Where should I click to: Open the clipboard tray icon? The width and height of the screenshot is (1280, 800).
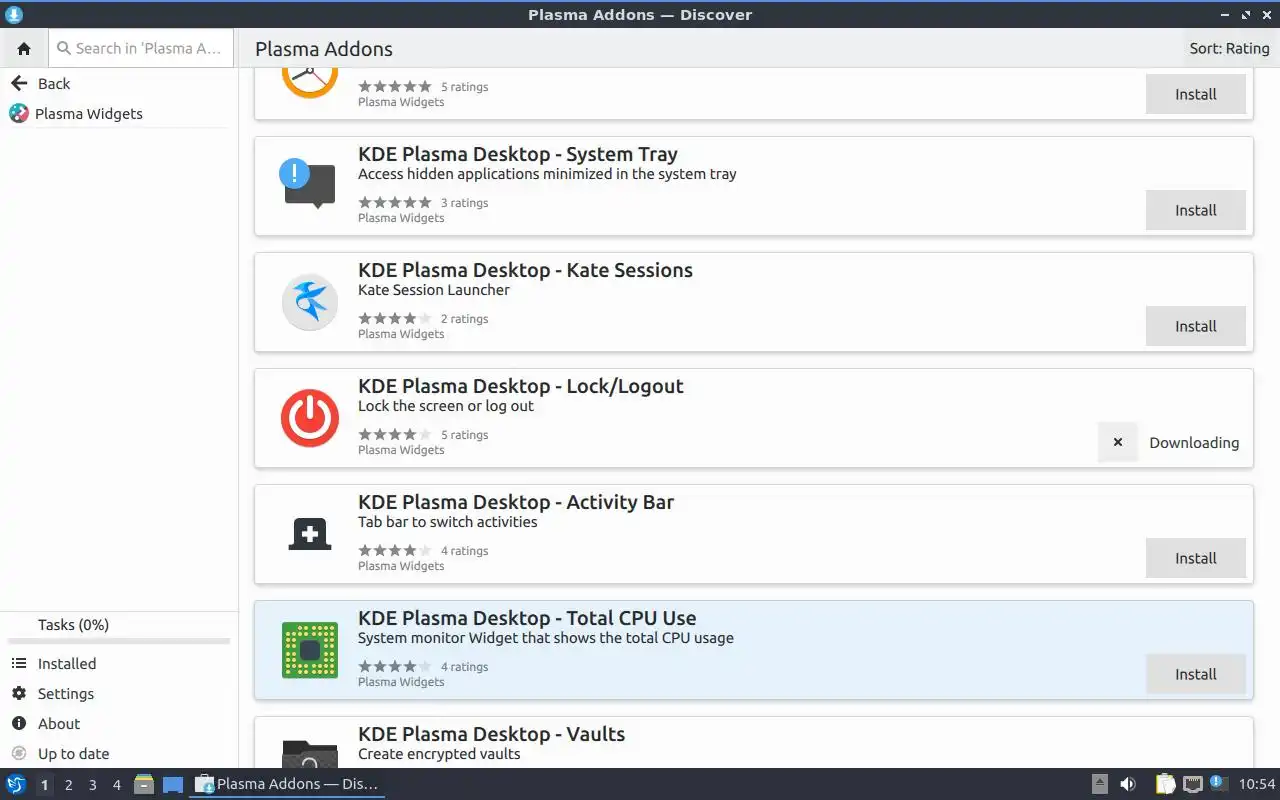click(1166, 785)
